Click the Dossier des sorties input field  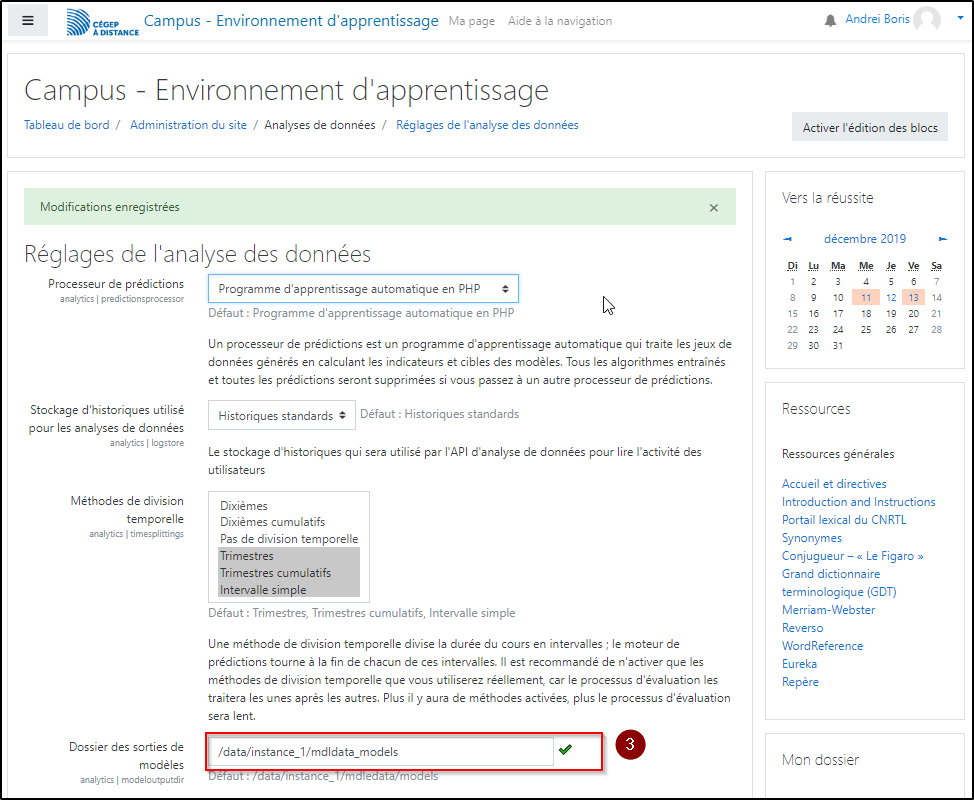(380, 751)
